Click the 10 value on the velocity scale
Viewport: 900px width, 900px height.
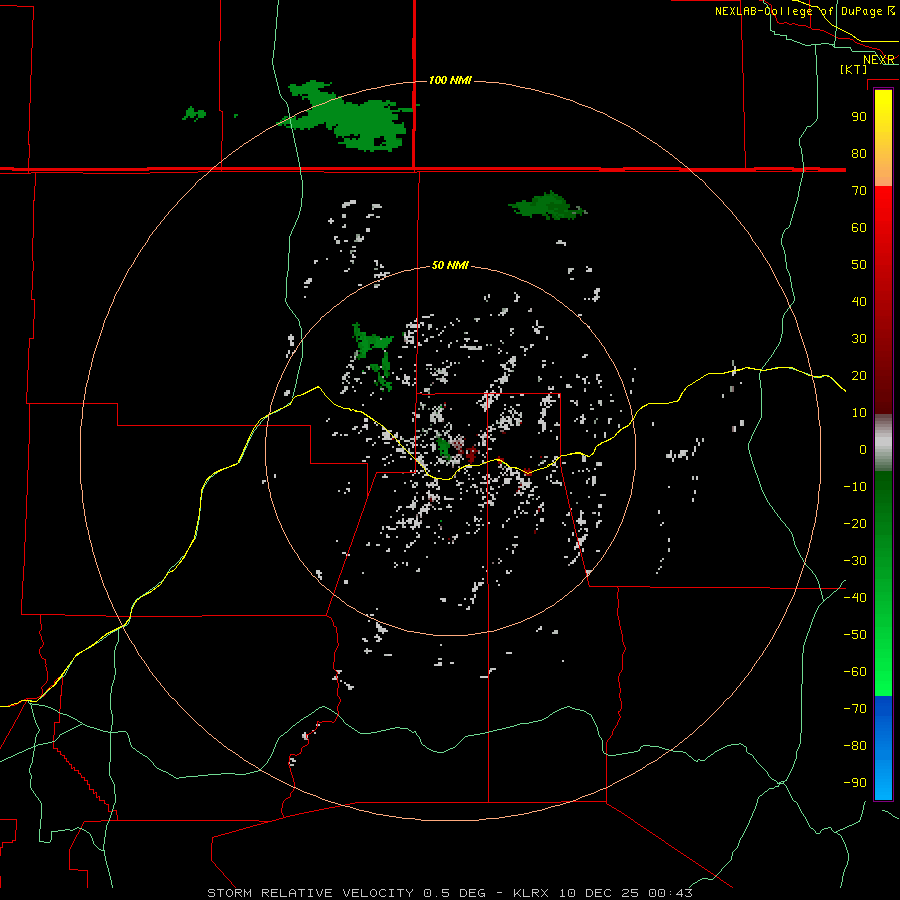(x=859, y=413)
